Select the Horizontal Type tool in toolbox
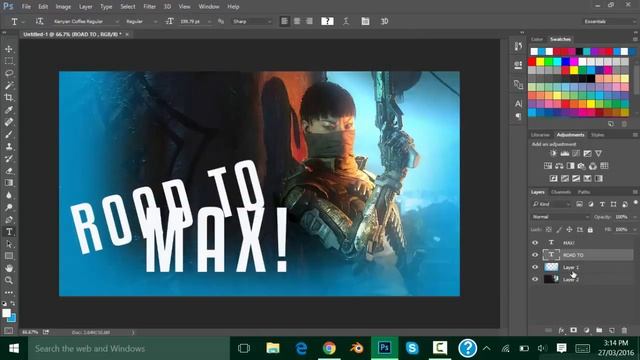This screenshot has height=360, width=640. (x=9, y=232)
